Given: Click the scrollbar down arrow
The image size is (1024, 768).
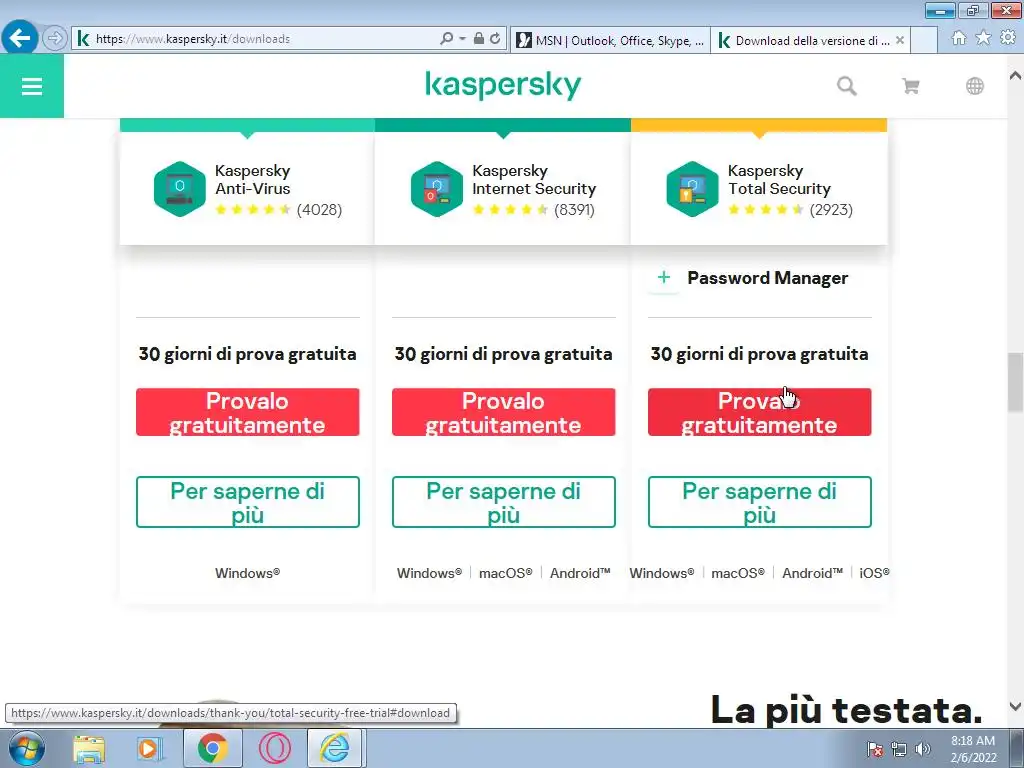Looking at the screenshot, I should pyautogui.click(x=1016, y=706).
